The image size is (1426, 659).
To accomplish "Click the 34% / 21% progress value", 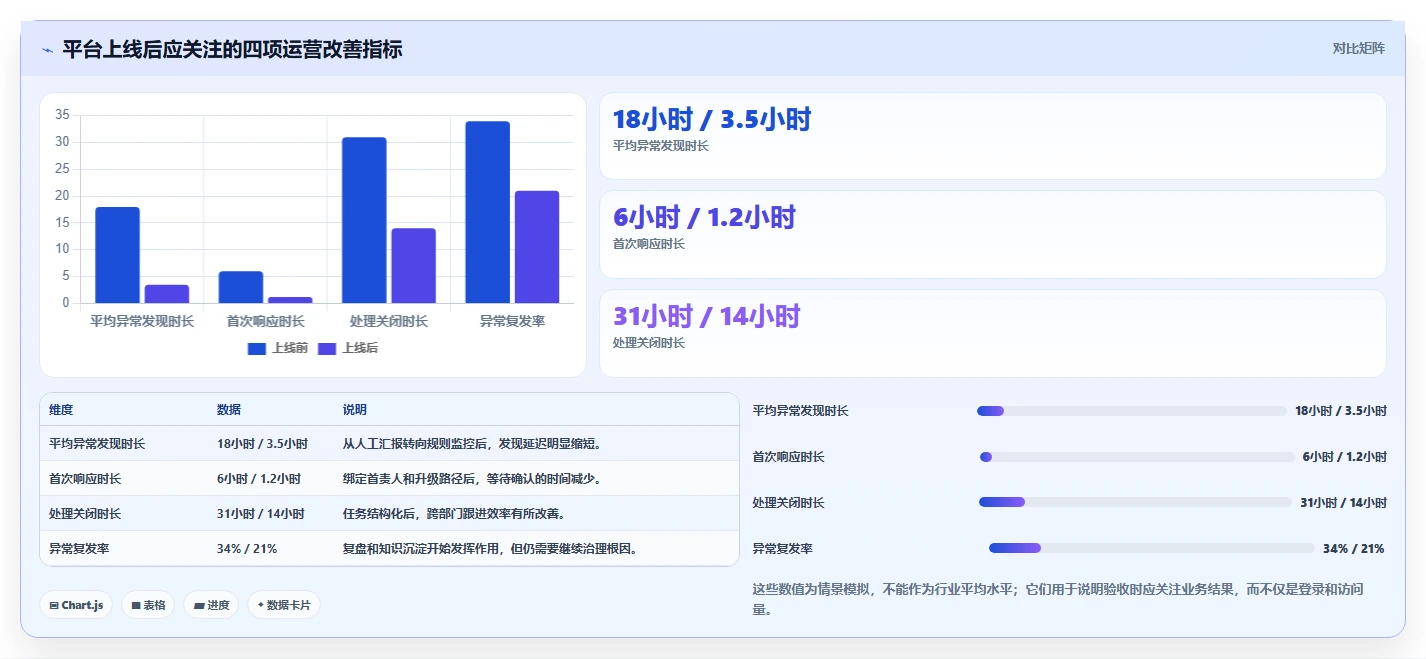I will point(1354,549).
